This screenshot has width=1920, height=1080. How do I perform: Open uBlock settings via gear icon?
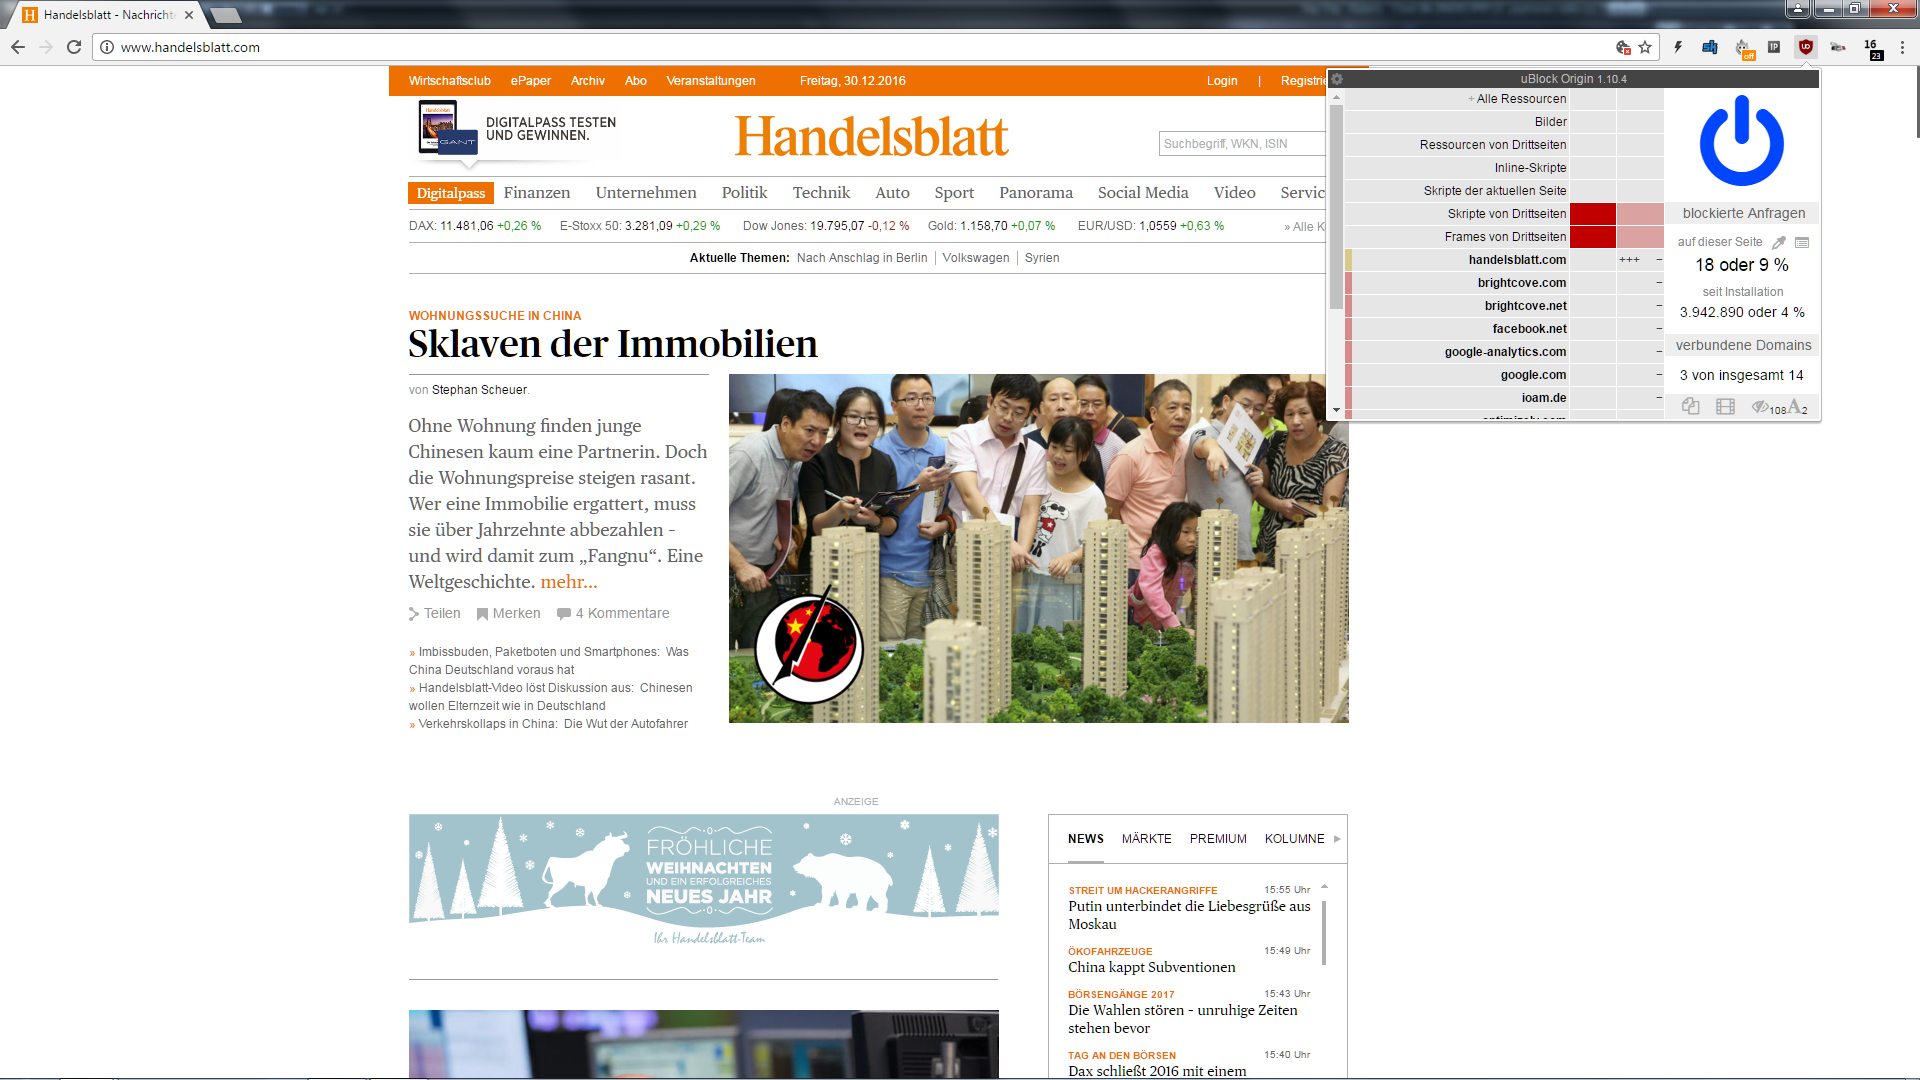click(1337, 79)
